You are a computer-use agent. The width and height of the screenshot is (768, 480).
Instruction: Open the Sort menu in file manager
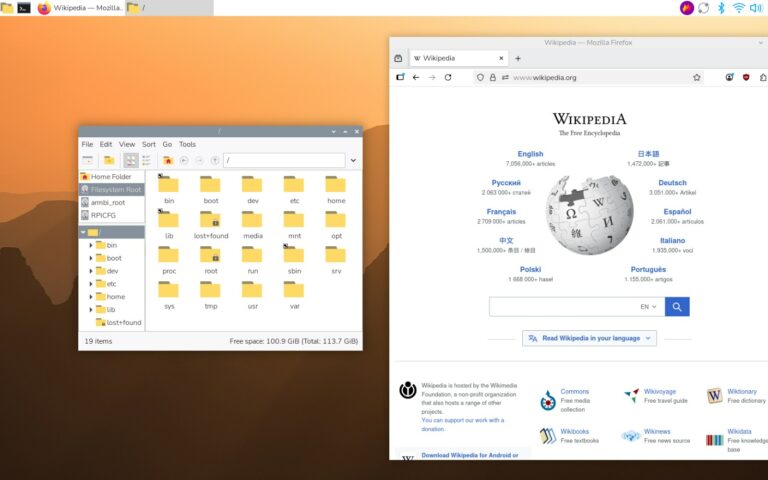149,144
